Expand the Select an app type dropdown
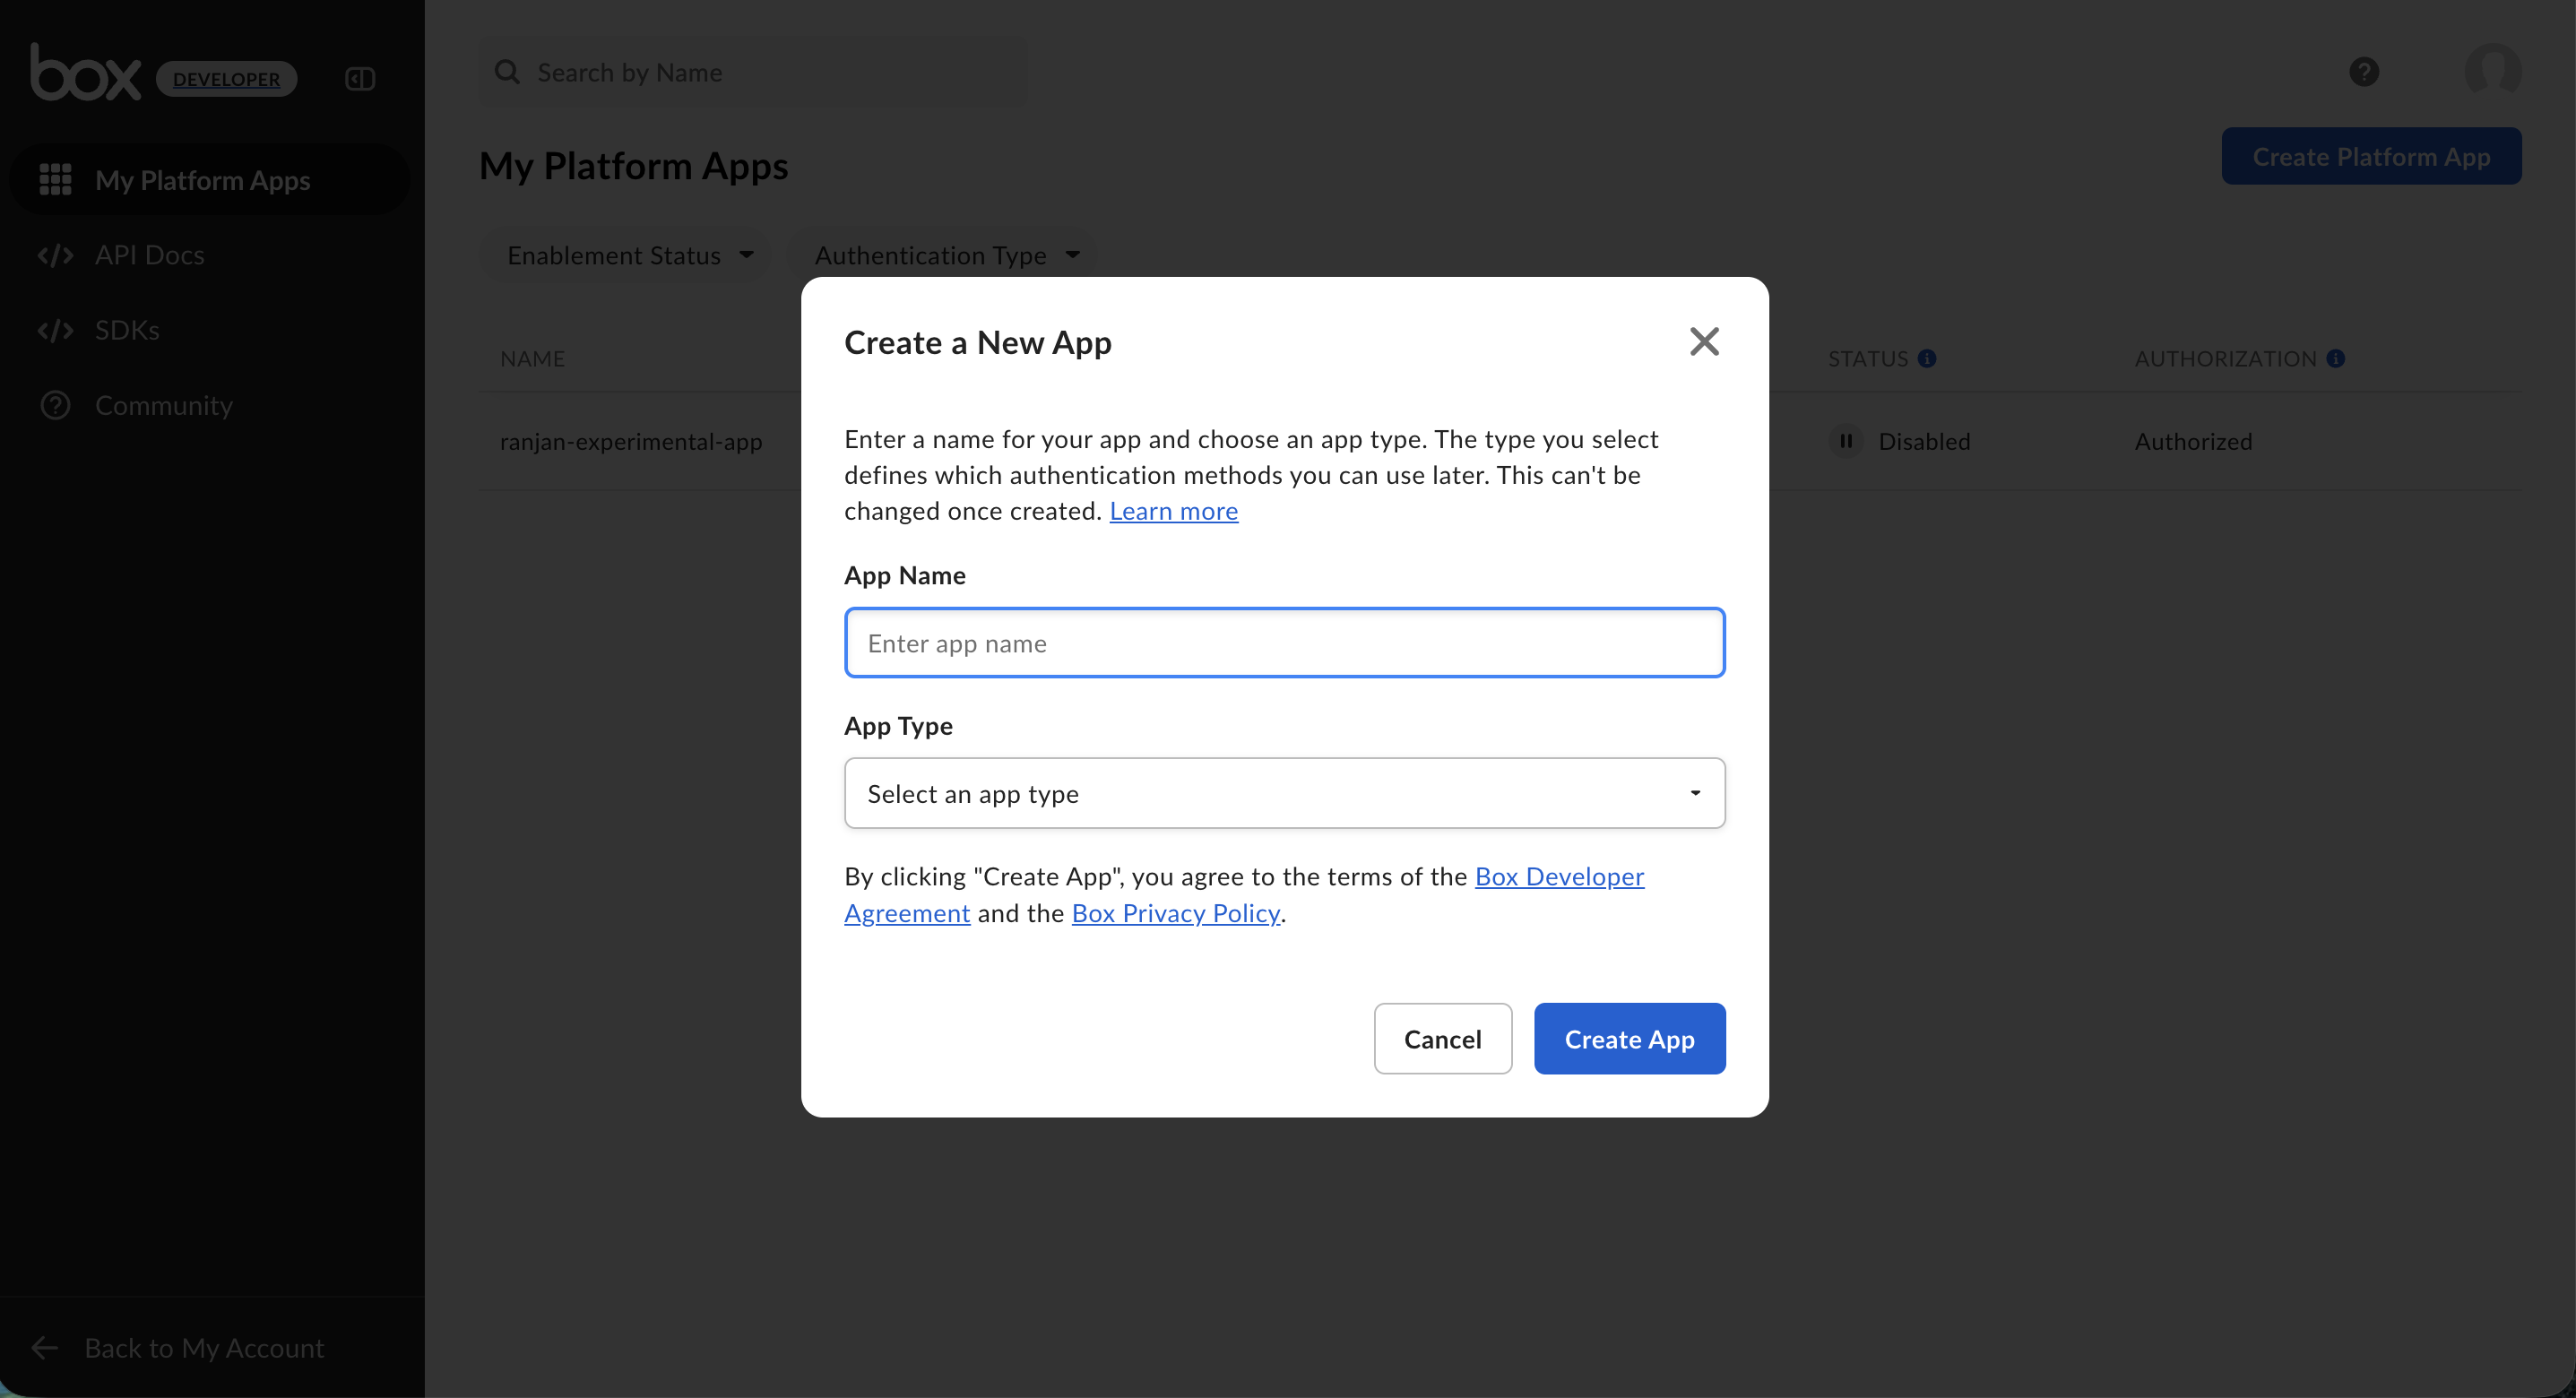 (x=1284, y=793)
